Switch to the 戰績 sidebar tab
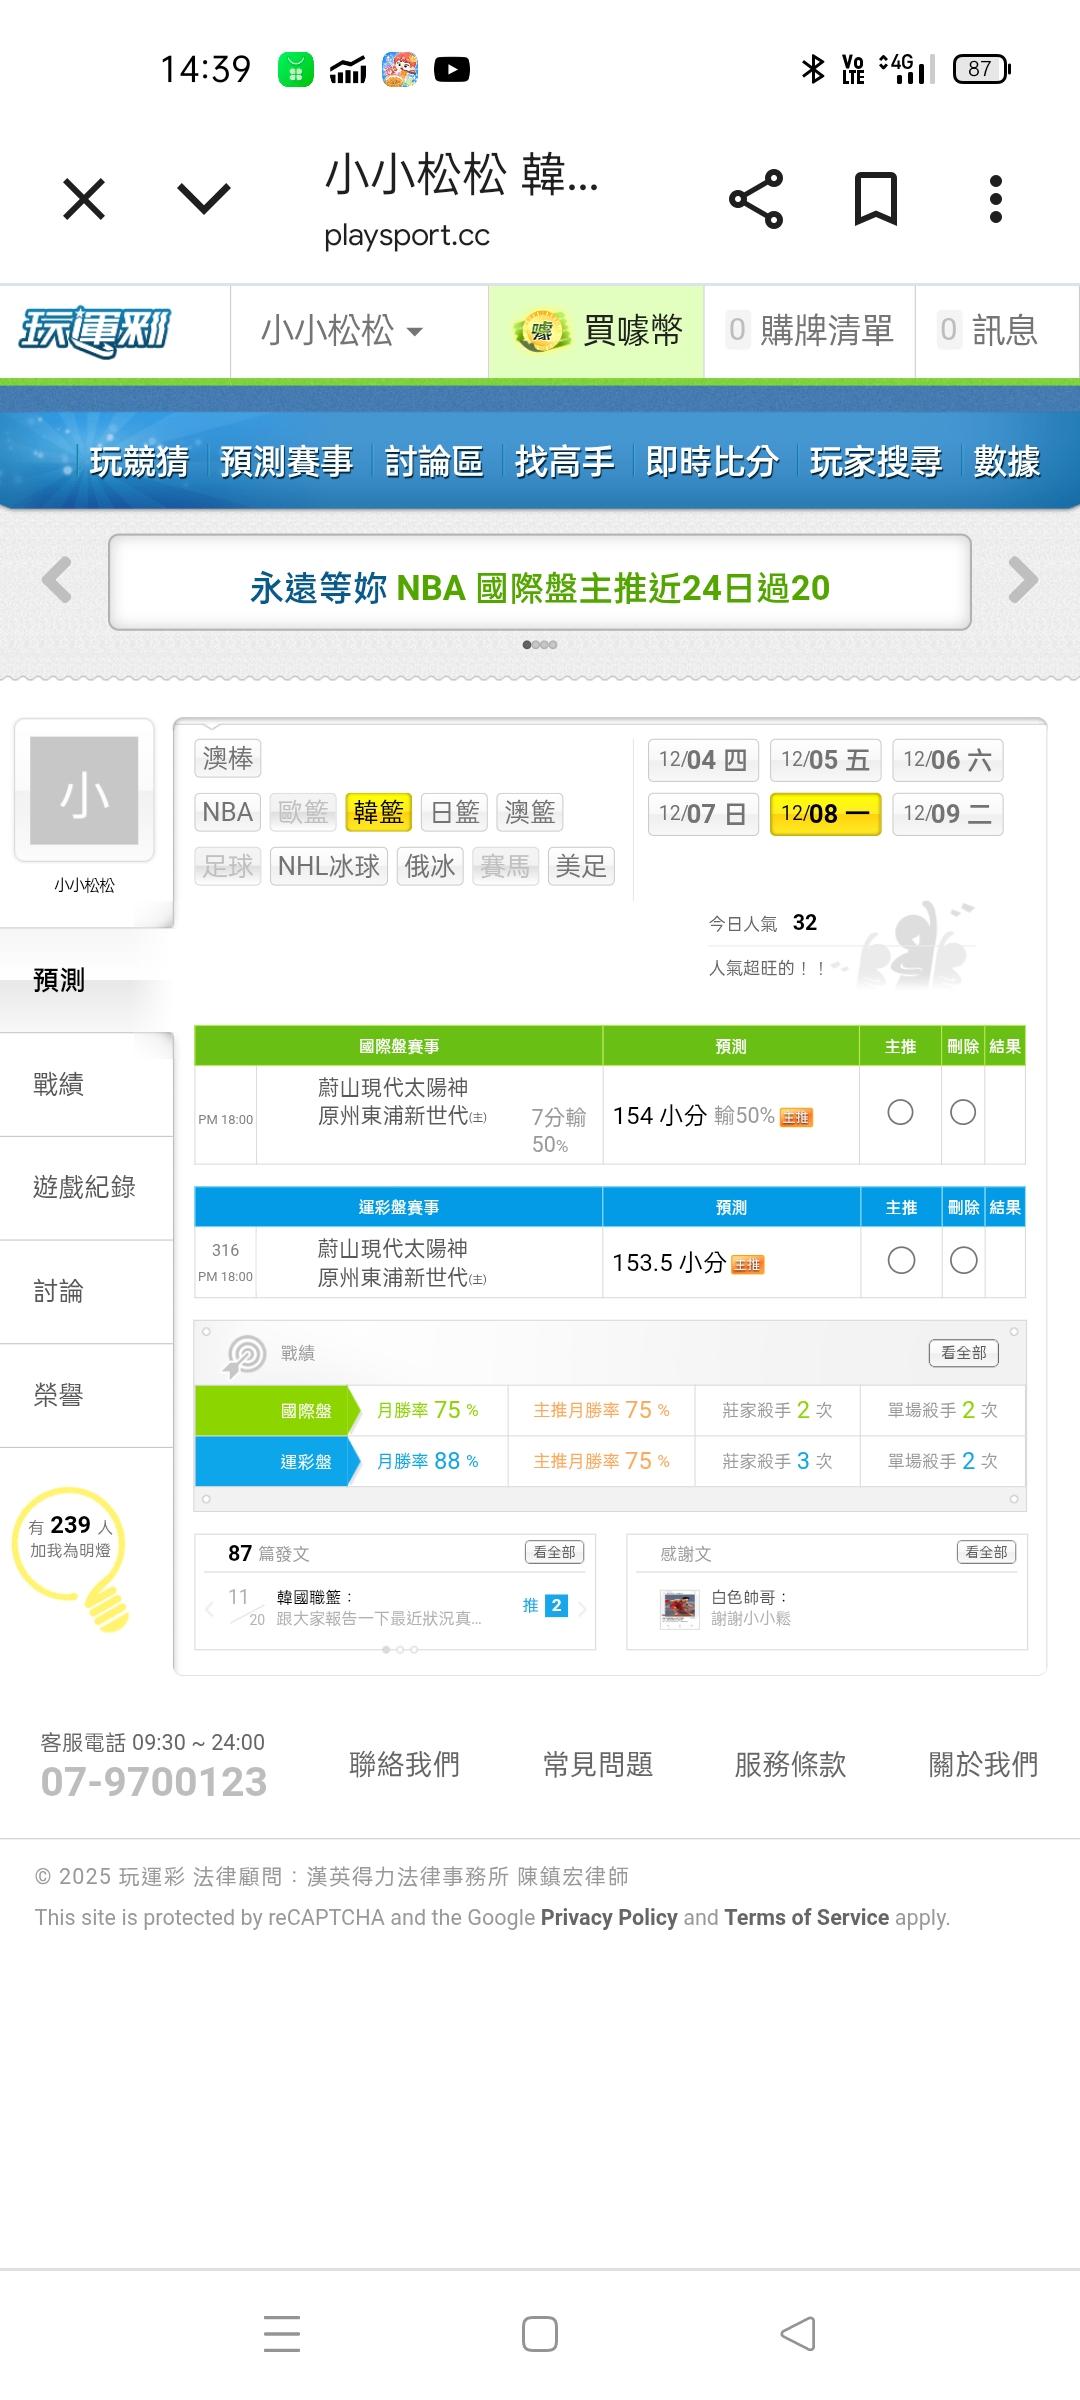1080x2400 pixels. pos(60,1084)
